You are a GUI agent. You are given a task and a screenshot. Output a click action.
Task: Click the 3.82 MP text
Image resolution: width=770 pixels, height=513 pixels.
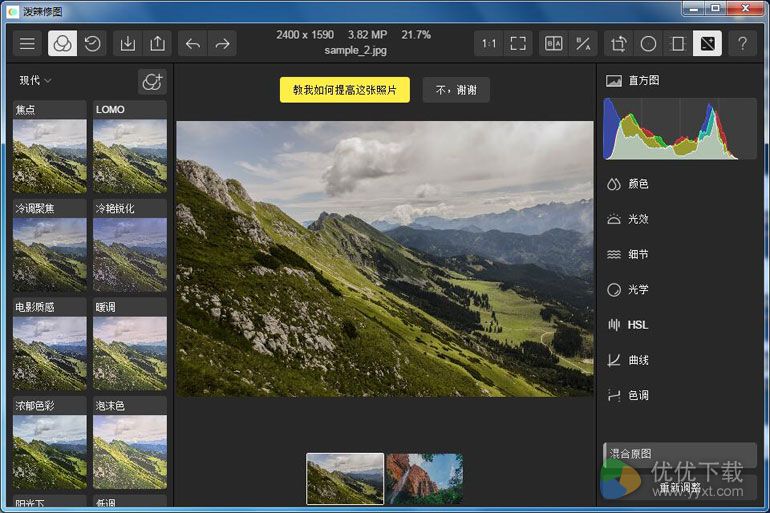tap(367, 35)
